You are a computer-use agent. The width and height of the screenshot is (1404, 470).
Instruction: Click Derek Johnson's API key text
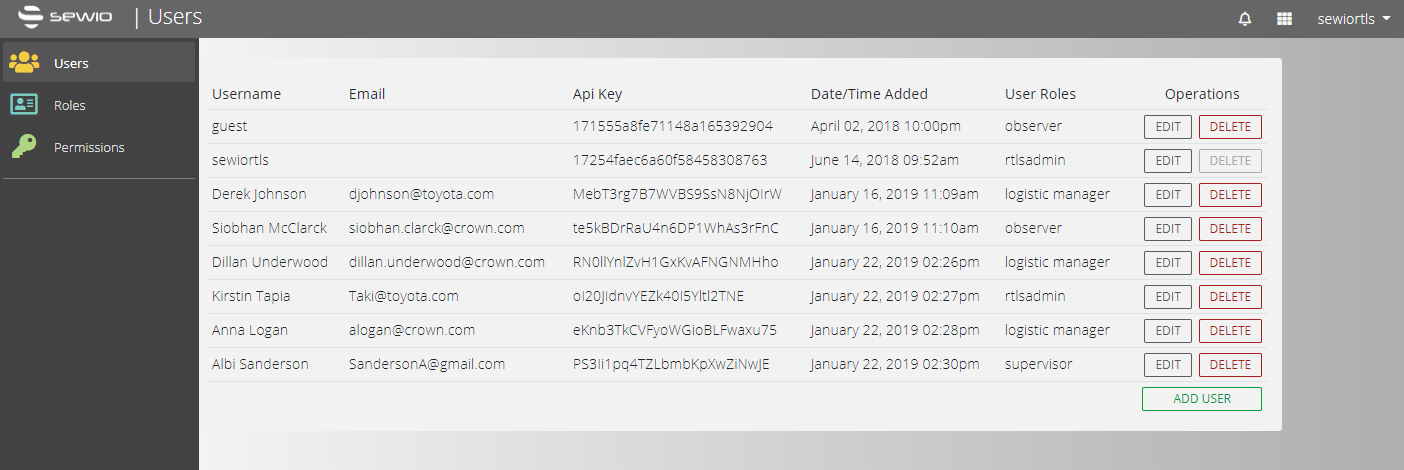[x=677, y=194]
